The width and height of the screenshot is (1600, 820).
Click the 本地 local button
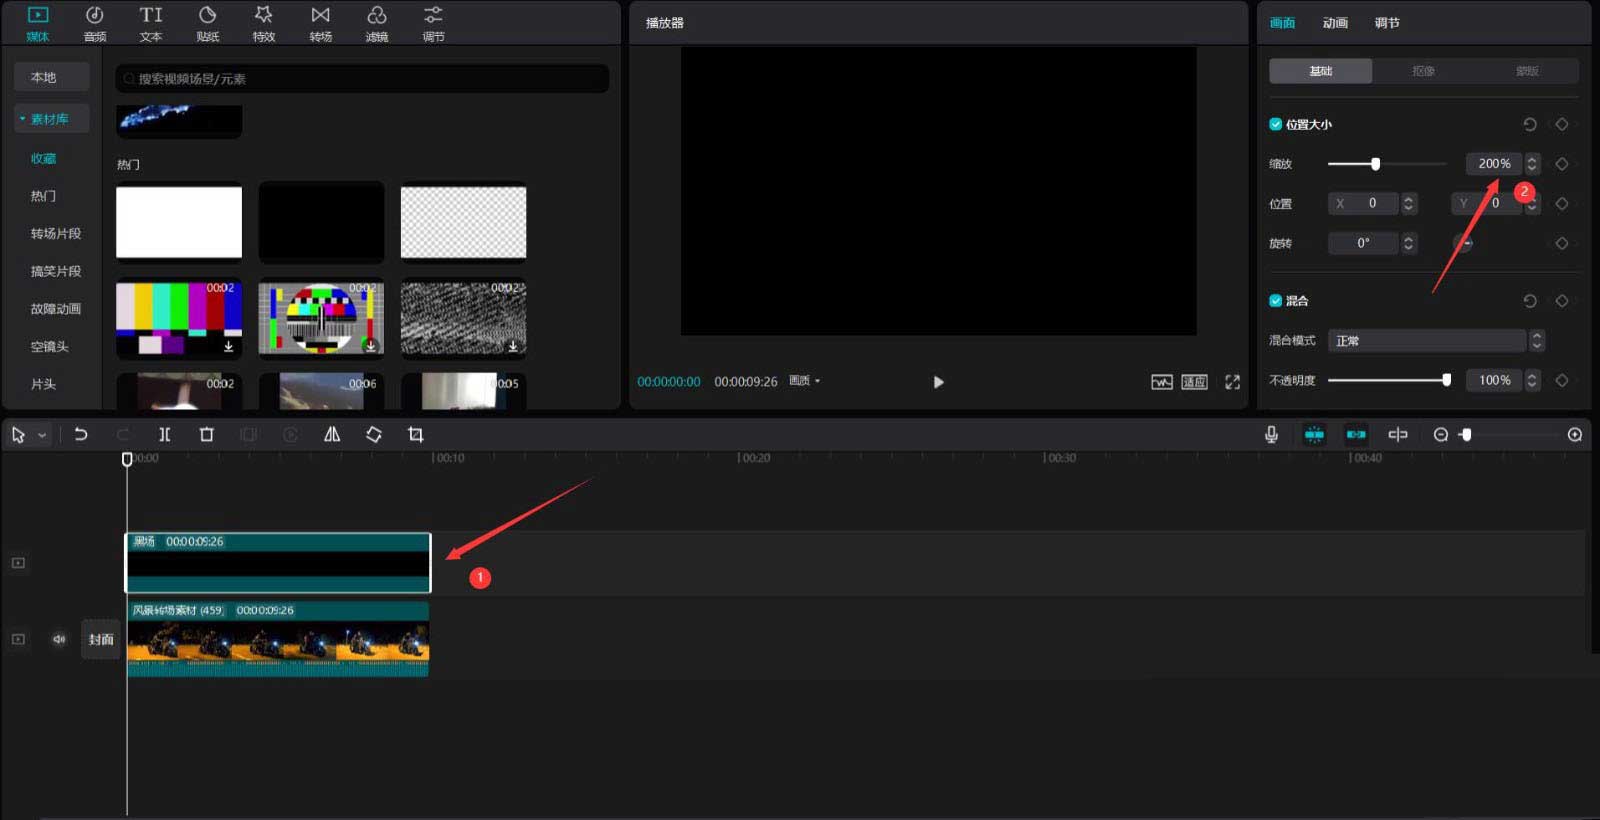click(52, 77)
